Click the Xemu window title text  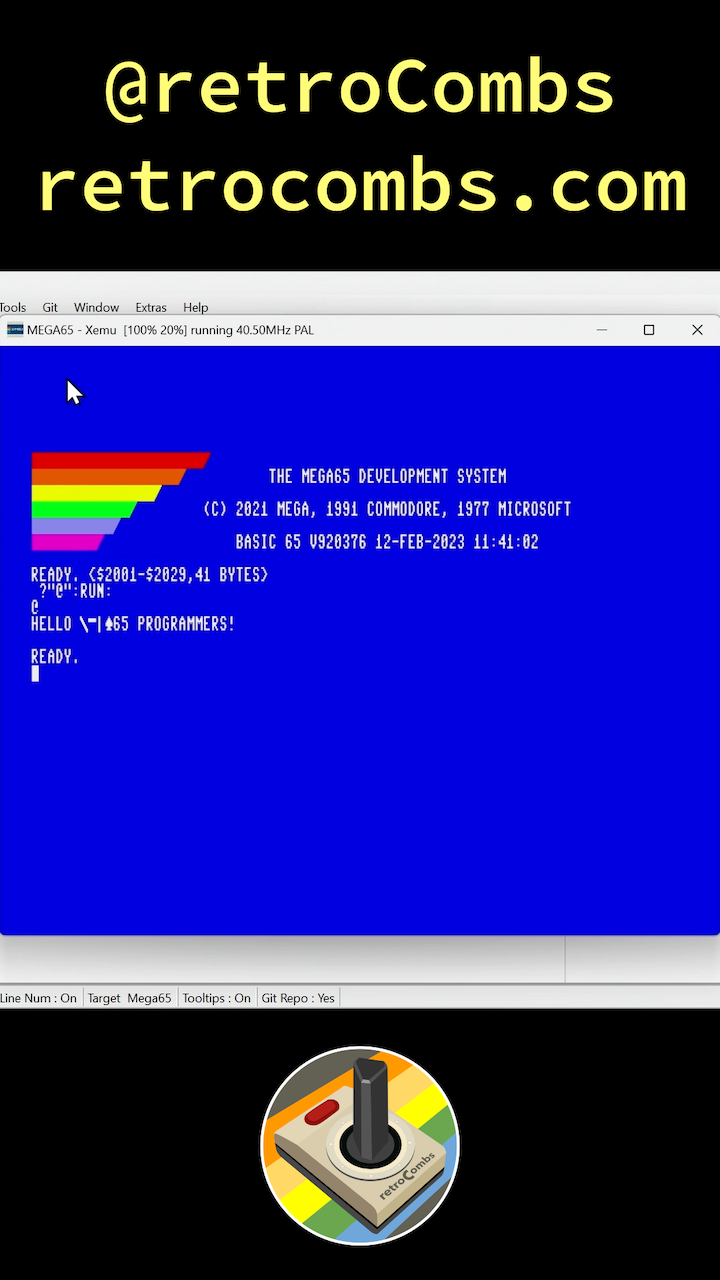(x=170, y=330)
